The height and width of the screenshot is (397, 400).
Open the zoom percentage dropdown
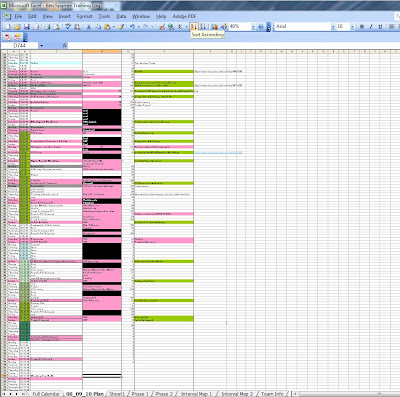(x=253, y=27)
